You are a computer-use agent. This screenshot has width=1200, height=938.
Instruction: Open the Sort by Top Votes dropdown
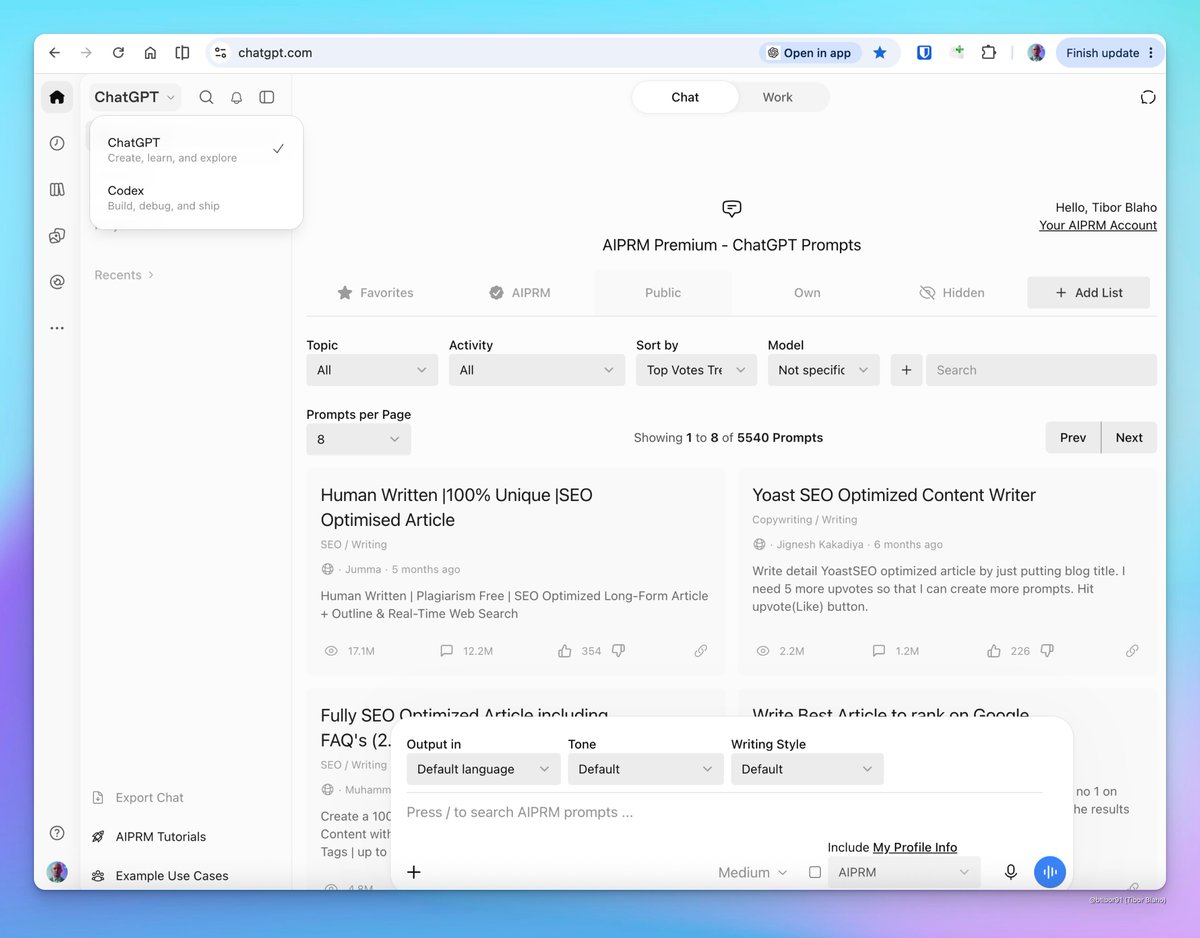tap(696, 370)
